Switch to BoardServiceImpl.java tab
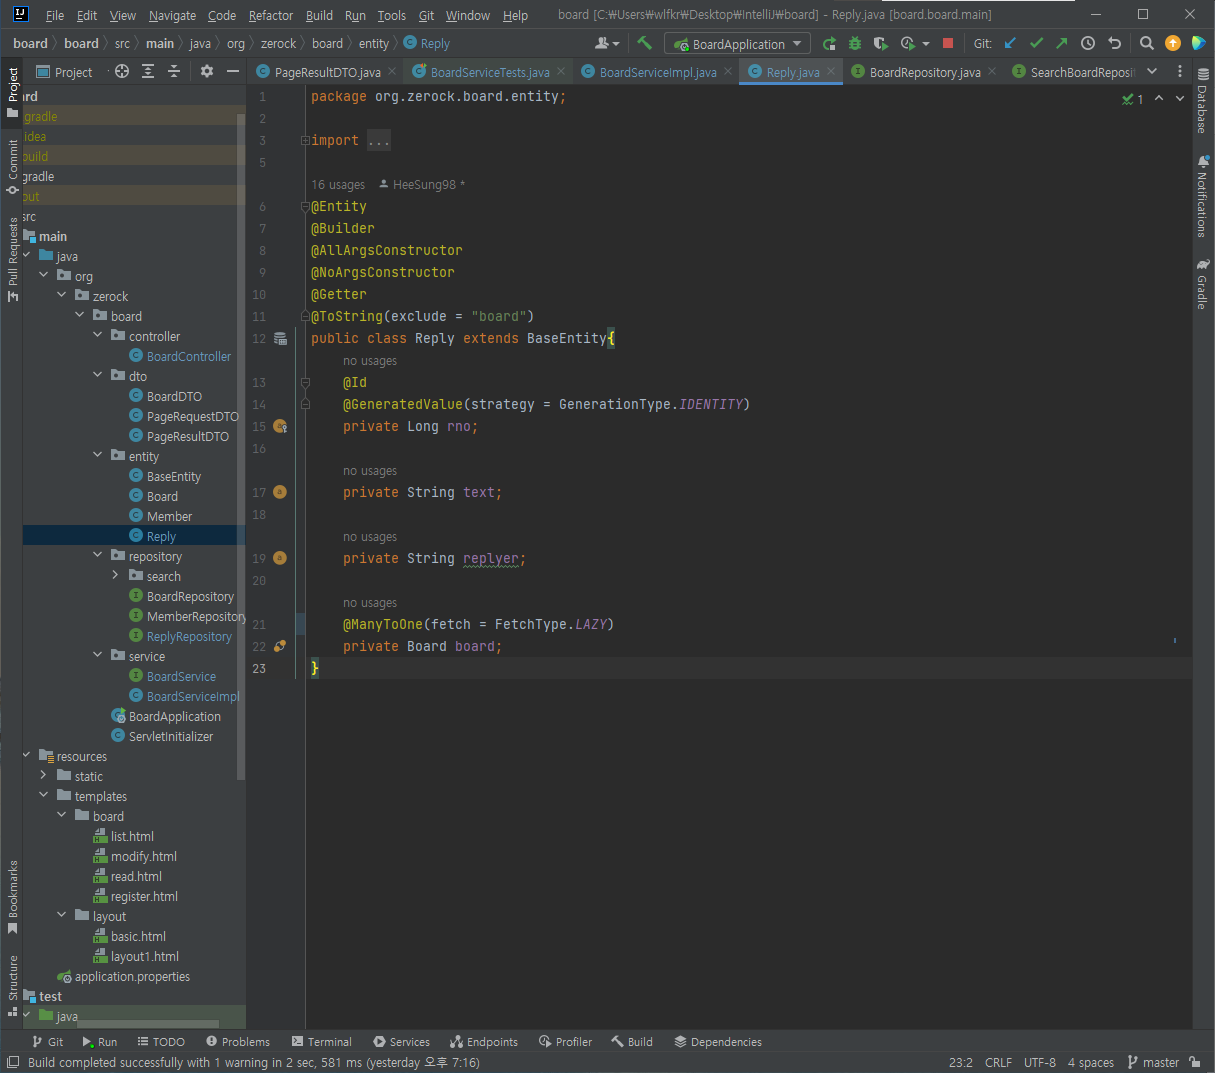1215x1073 pixels. (x=657, y=72)
